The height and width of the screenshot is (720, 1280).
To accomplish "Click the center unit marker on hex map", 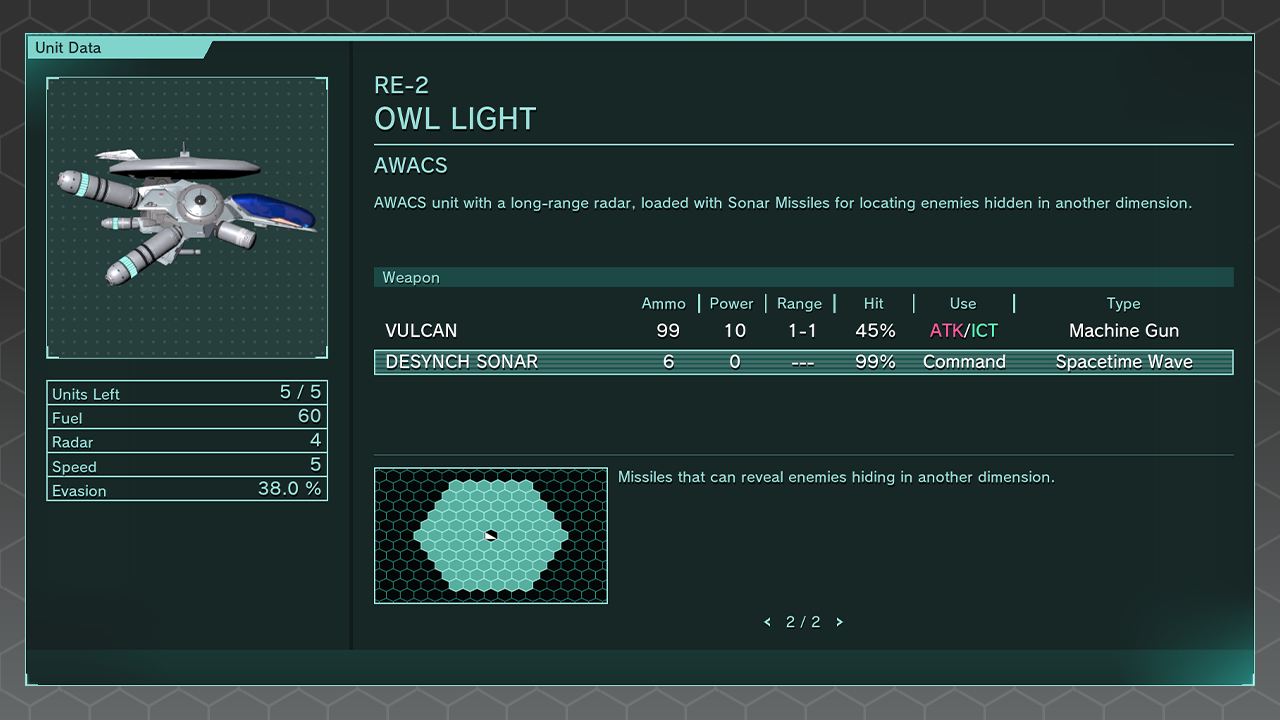I will [x=490, y=536].
